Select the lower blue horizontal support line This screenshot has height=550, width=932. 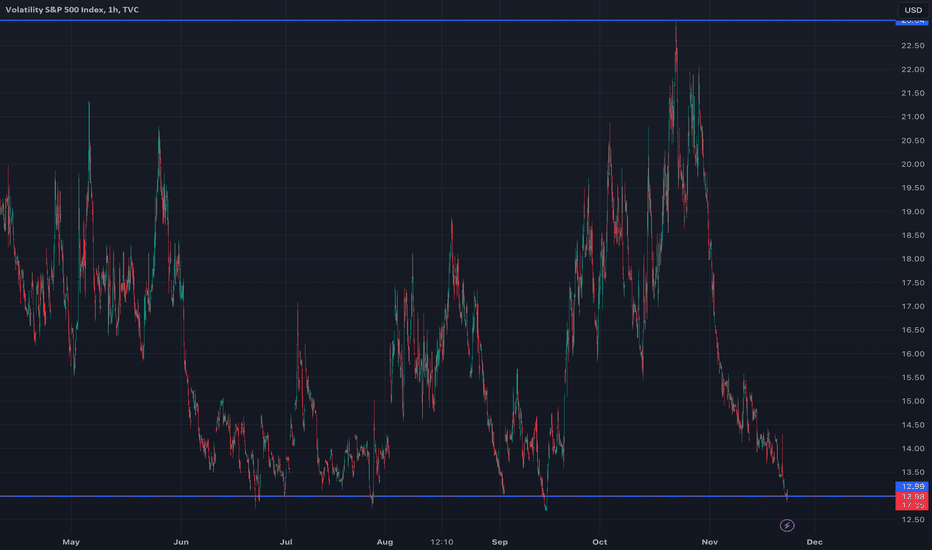coord(447,496)
